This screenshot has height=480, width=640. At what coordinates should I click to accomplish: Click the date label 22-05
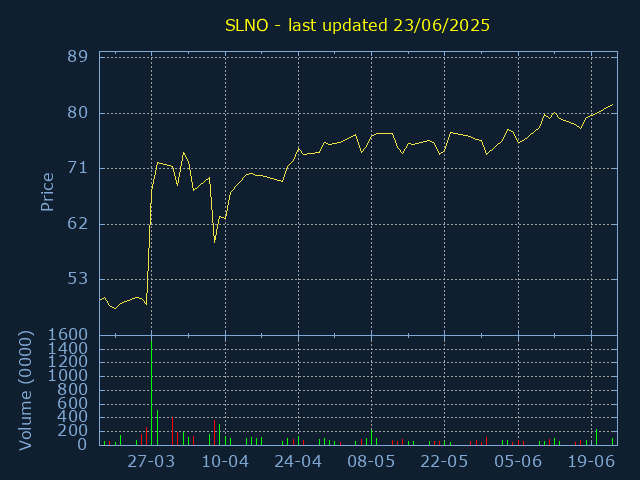click(444, 462)
